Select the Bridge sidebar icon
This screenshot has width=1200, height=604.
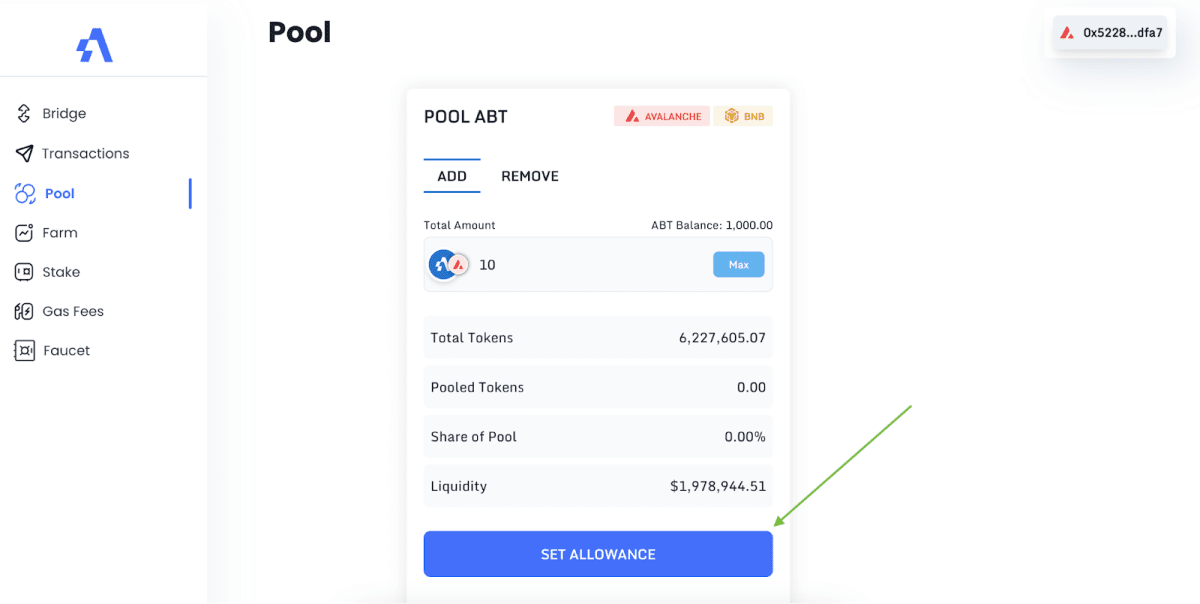click(22, 113)
